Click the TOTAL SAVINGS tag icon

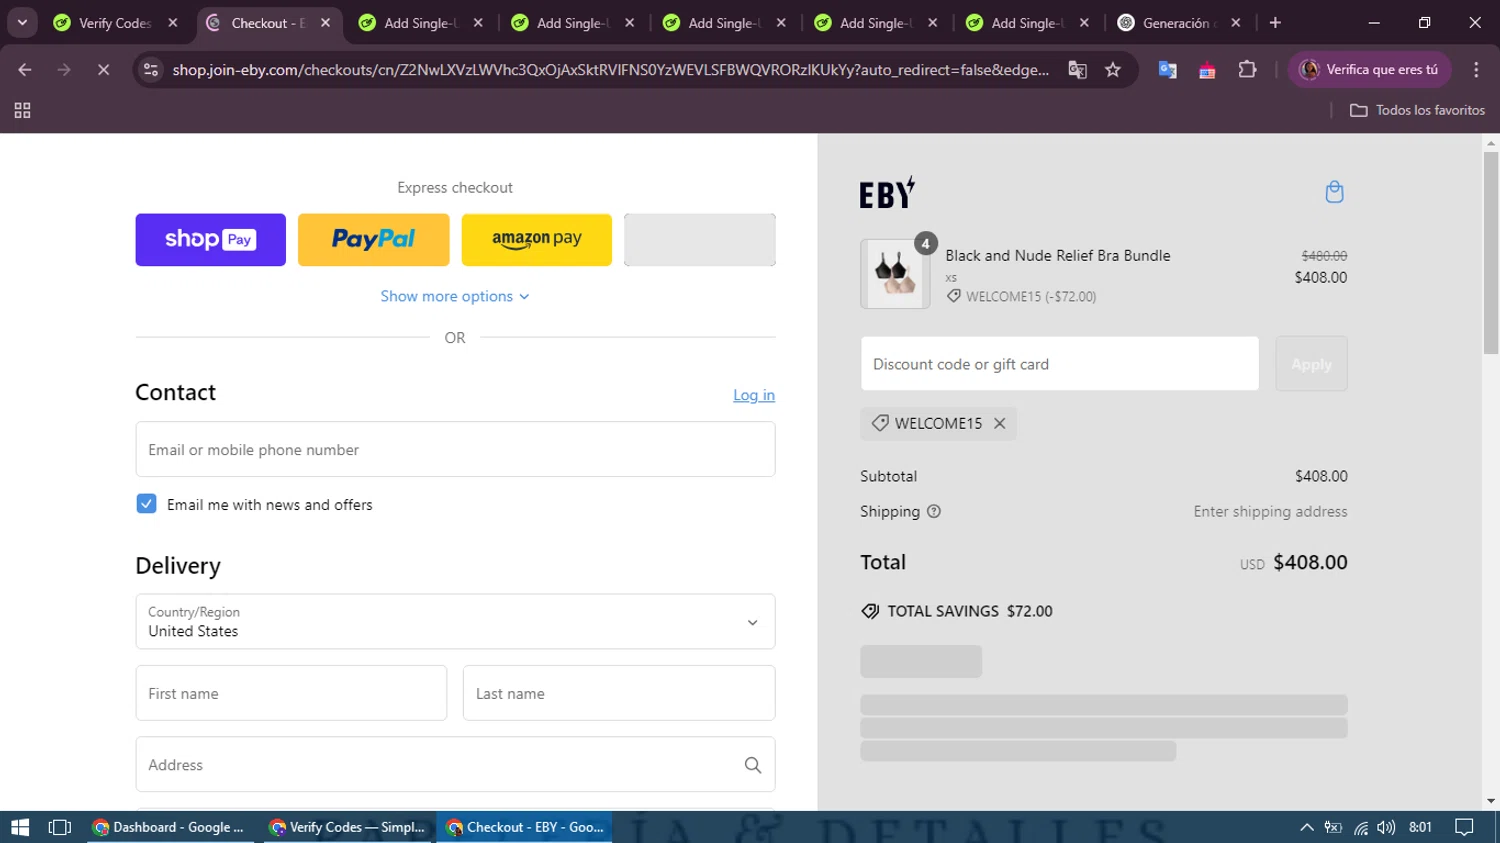870,611
